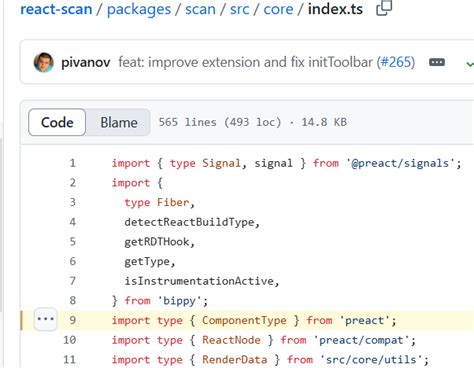The image size is (474, 368).
Task: Open pivanov's avatar profile picture
Action: [44, 62]
